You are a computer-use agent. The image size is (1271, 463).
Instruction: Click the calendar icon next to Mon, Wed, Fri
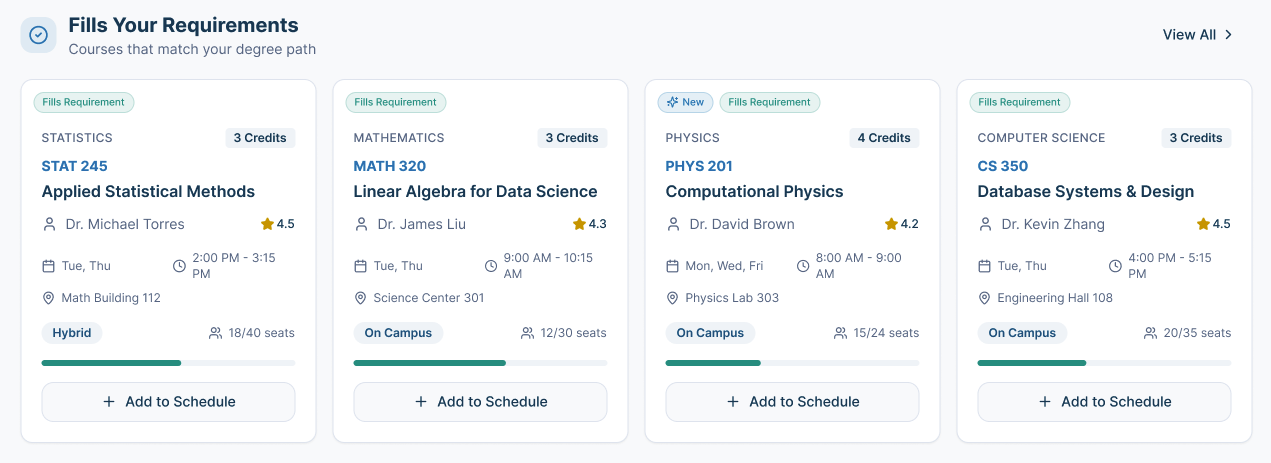click(x=673, y=266)
